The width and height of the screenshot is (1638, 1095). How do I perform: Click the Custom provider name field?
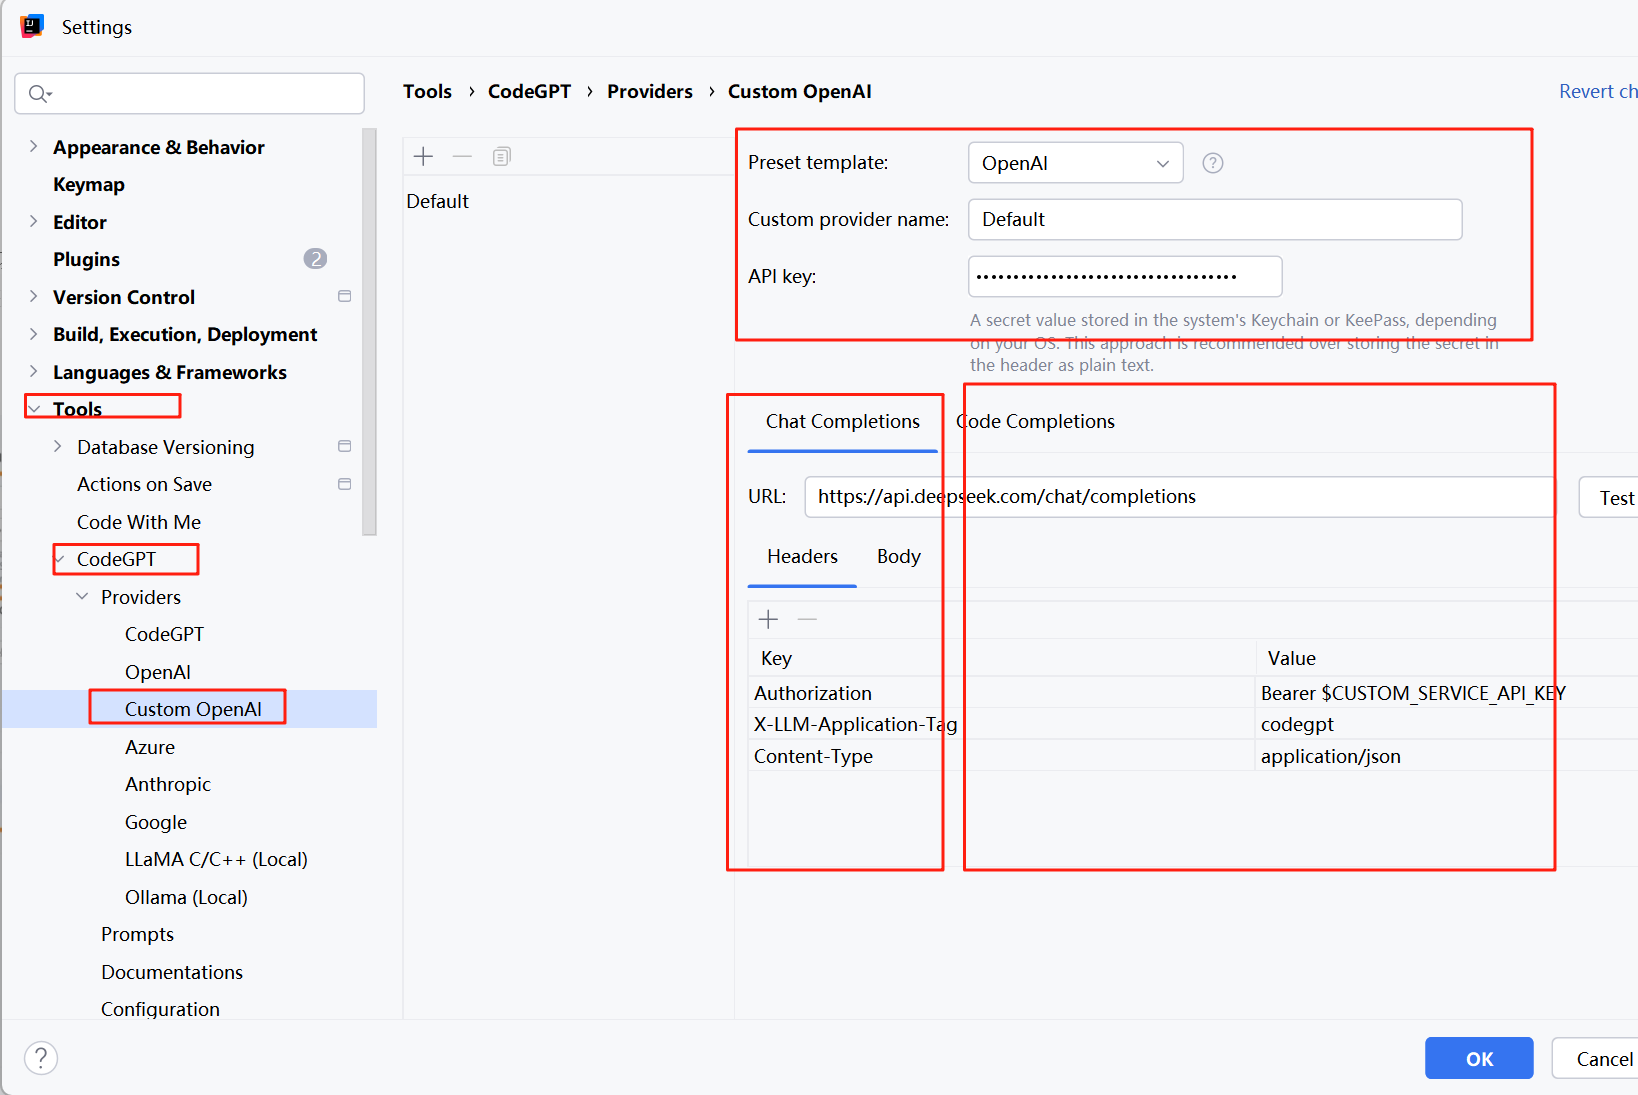pos(1215,219)
